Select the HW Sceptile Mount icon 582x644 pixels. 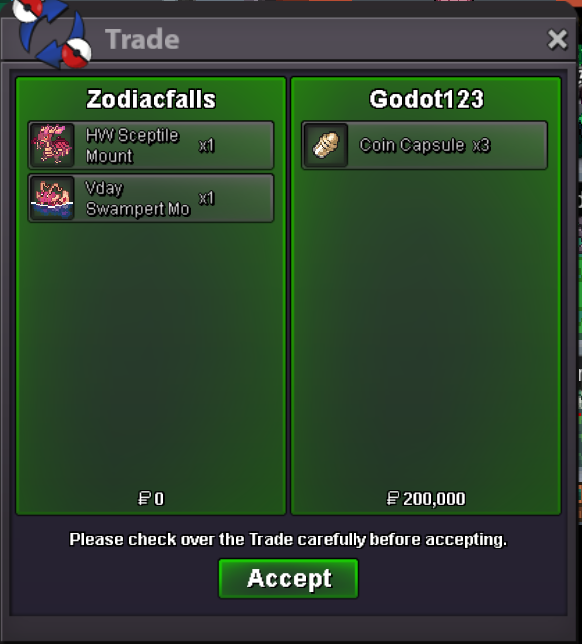pos(52,145)
